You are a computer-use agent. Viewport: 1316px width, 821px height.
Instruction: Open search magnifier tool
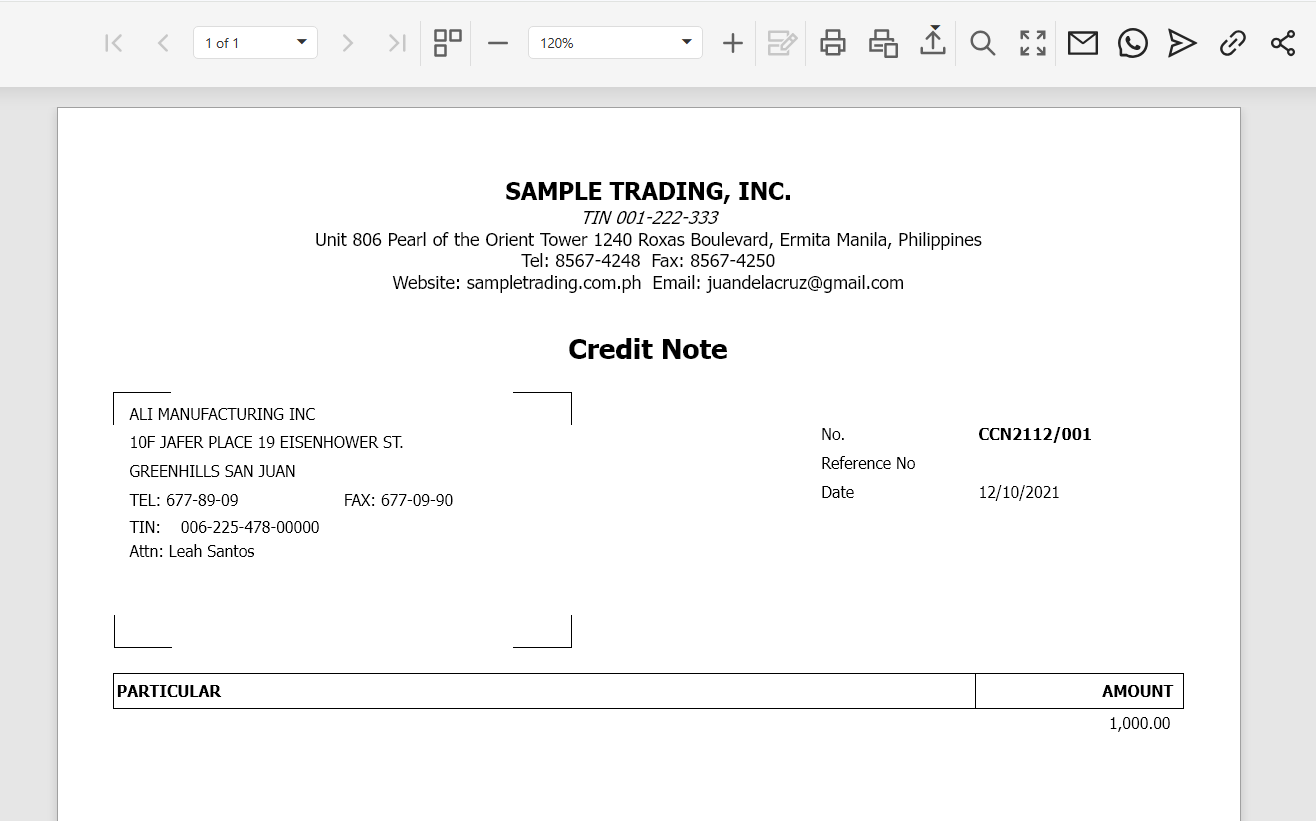(x=983, y=43)
